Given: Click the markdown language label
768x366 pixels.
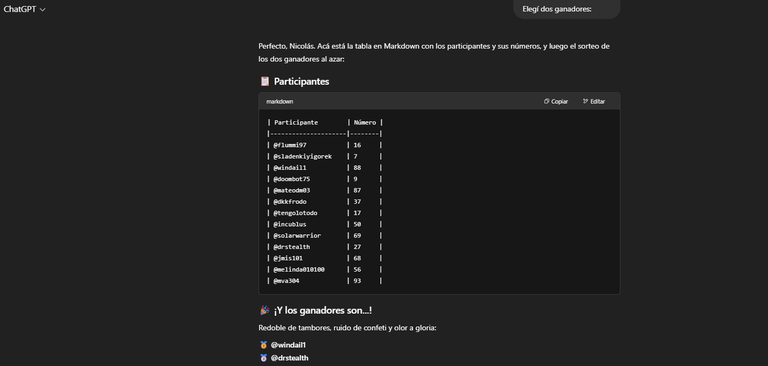Looking at the screenshot, I should pos(280,101).
